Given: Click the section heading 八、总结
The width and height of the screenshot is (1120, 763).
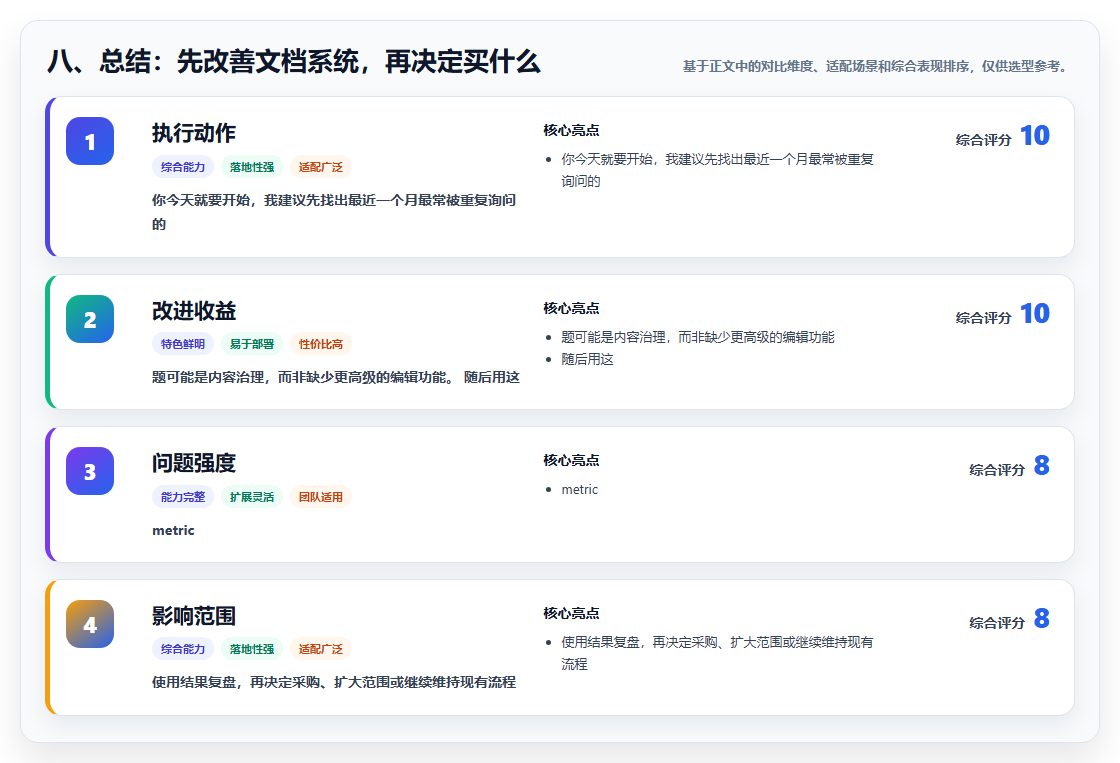Looking at the screenshot, I should 294,61.
